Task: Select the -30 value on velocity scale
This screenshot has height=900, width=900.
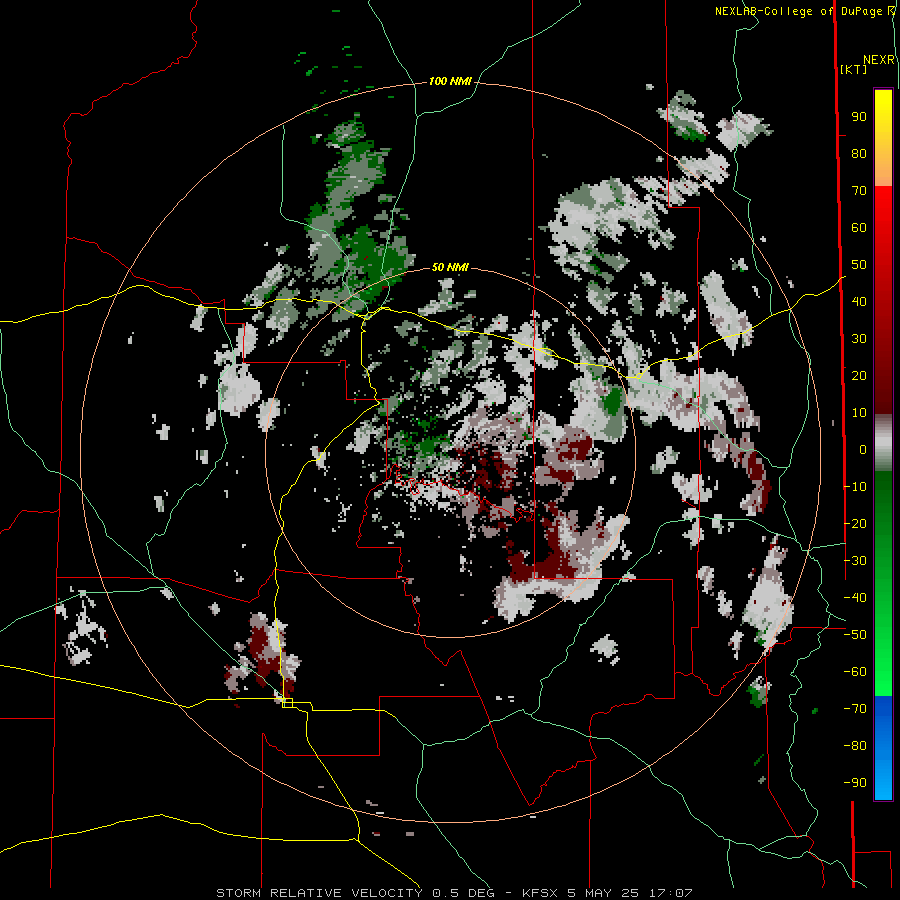Action: pos(855,561)
